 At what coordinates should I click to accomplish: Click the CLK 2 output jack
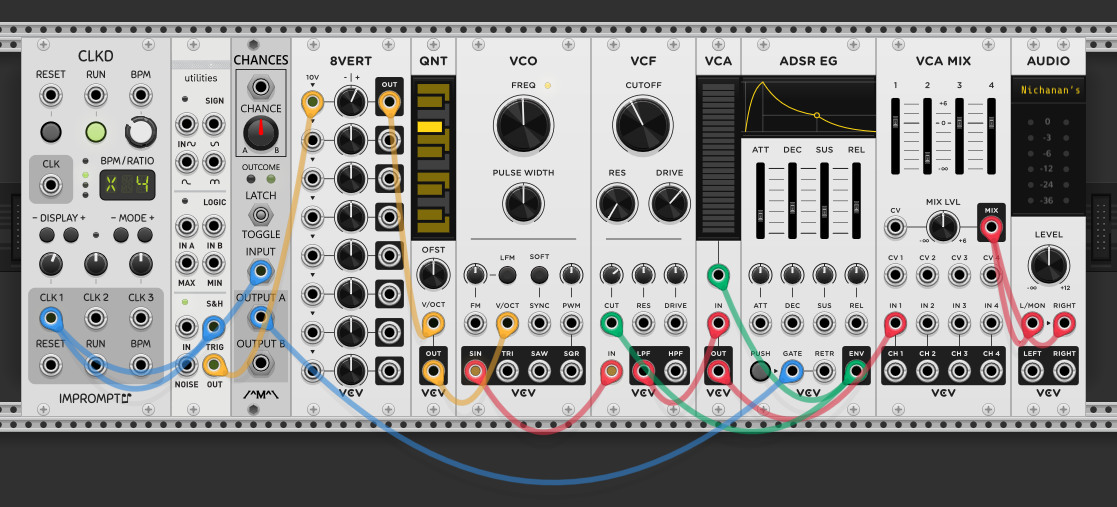coord(95,318)
